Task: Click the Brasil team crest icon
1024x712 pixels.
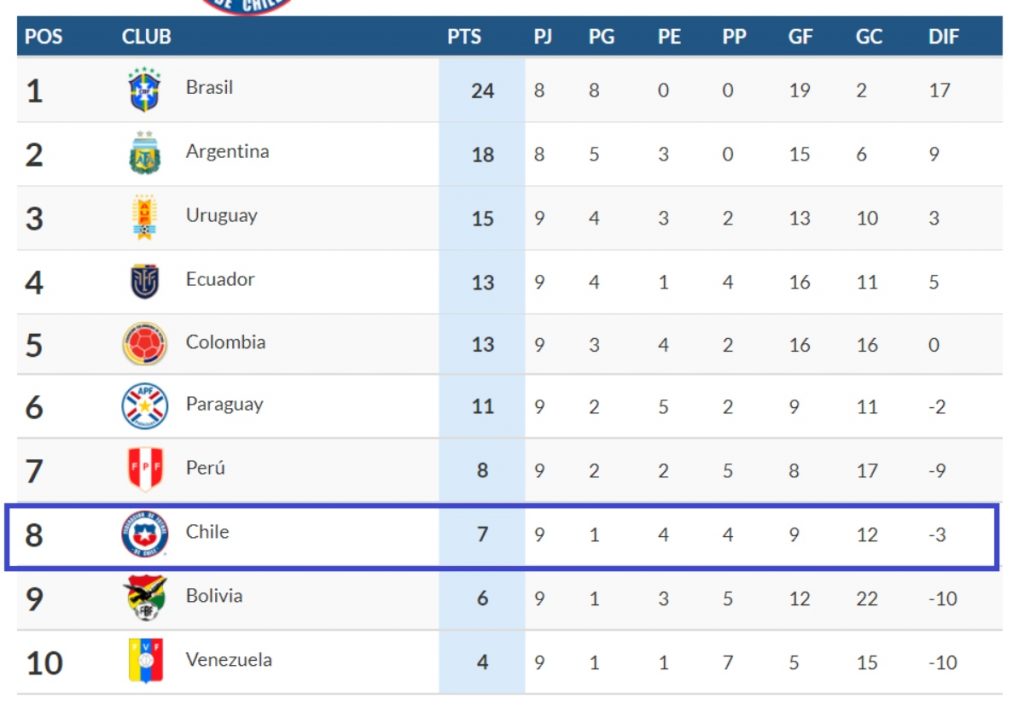Action: click(x=144, y=90)
